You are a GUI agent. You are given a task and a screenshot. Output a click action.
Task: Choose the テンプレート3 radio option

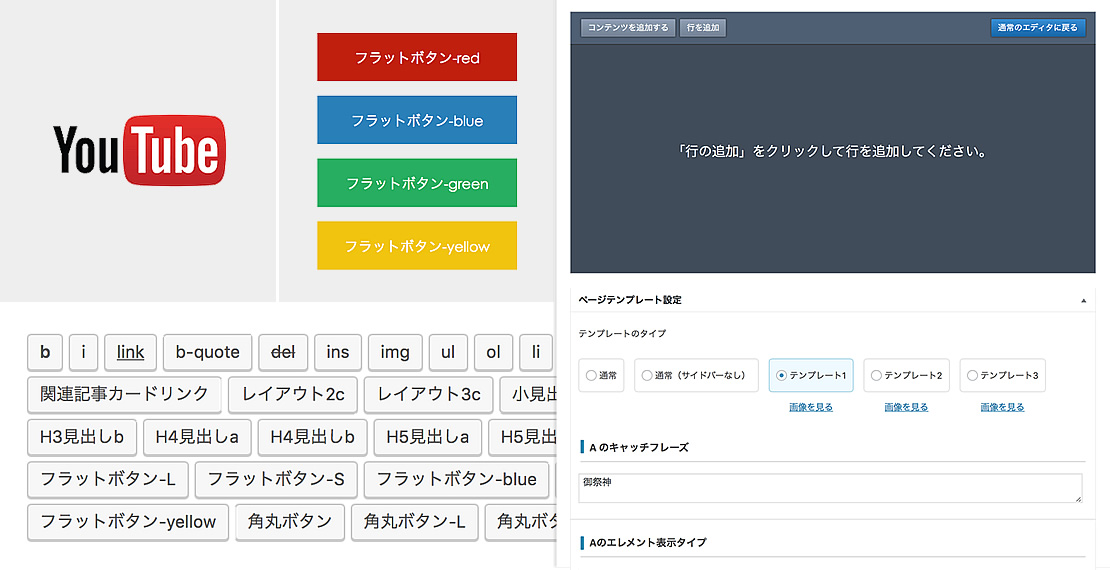coord(1002,375)
